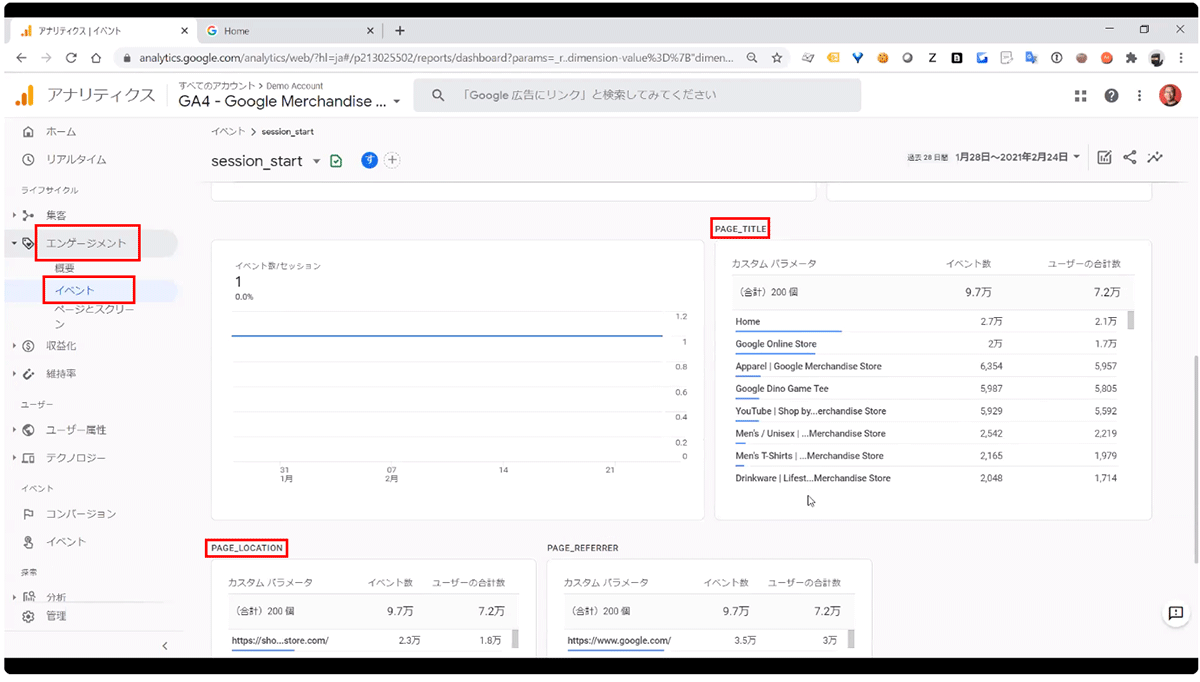Select 概要 under エンゲージメント
Viewport: 1200px width, 682px height.
(64, 268)
